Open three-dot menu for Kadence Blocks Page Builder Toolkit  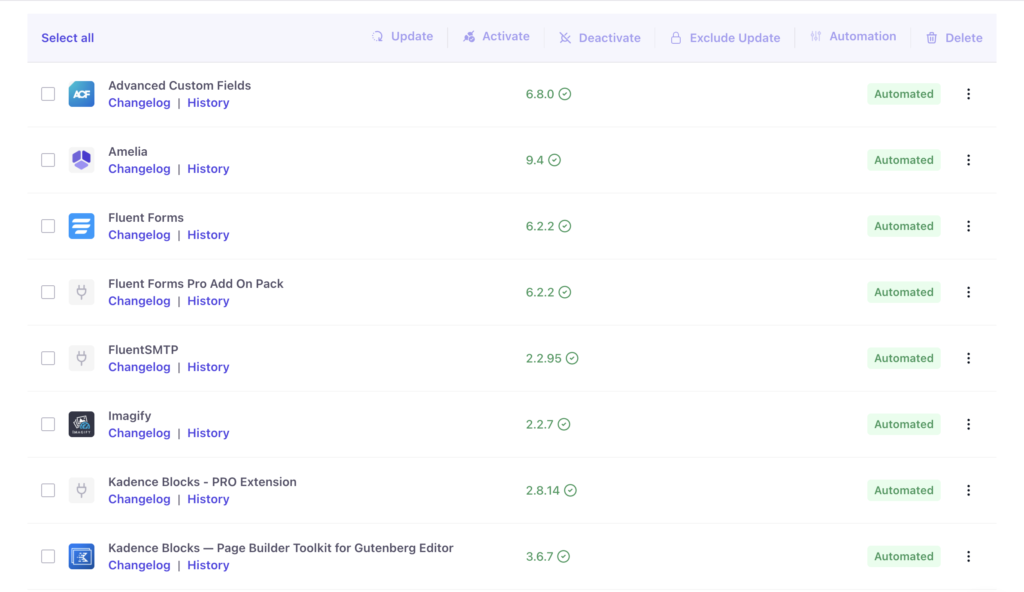(968, 556)
